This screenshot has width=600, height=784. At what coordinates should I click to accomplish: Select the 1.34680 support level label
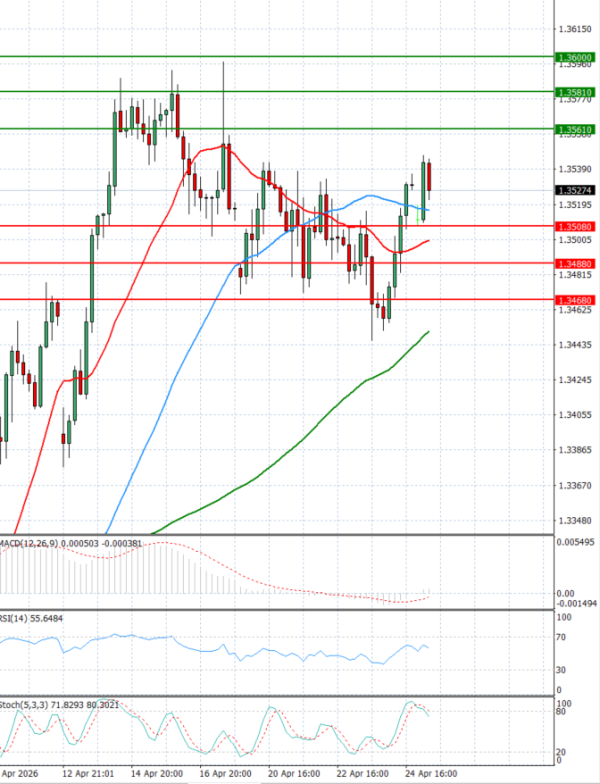pos(574,300)
